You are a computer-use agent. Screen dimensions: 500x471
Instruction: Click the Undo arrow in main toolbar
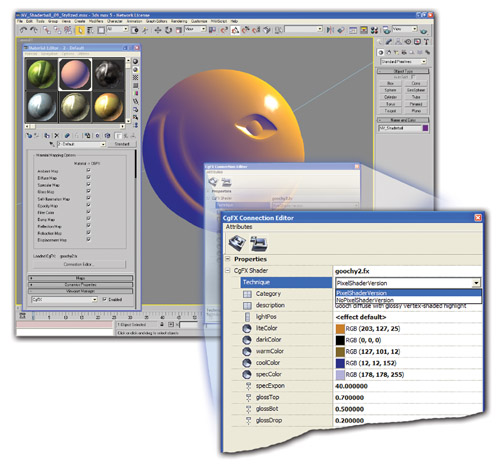pyautogui.click(x=23, y=30)
